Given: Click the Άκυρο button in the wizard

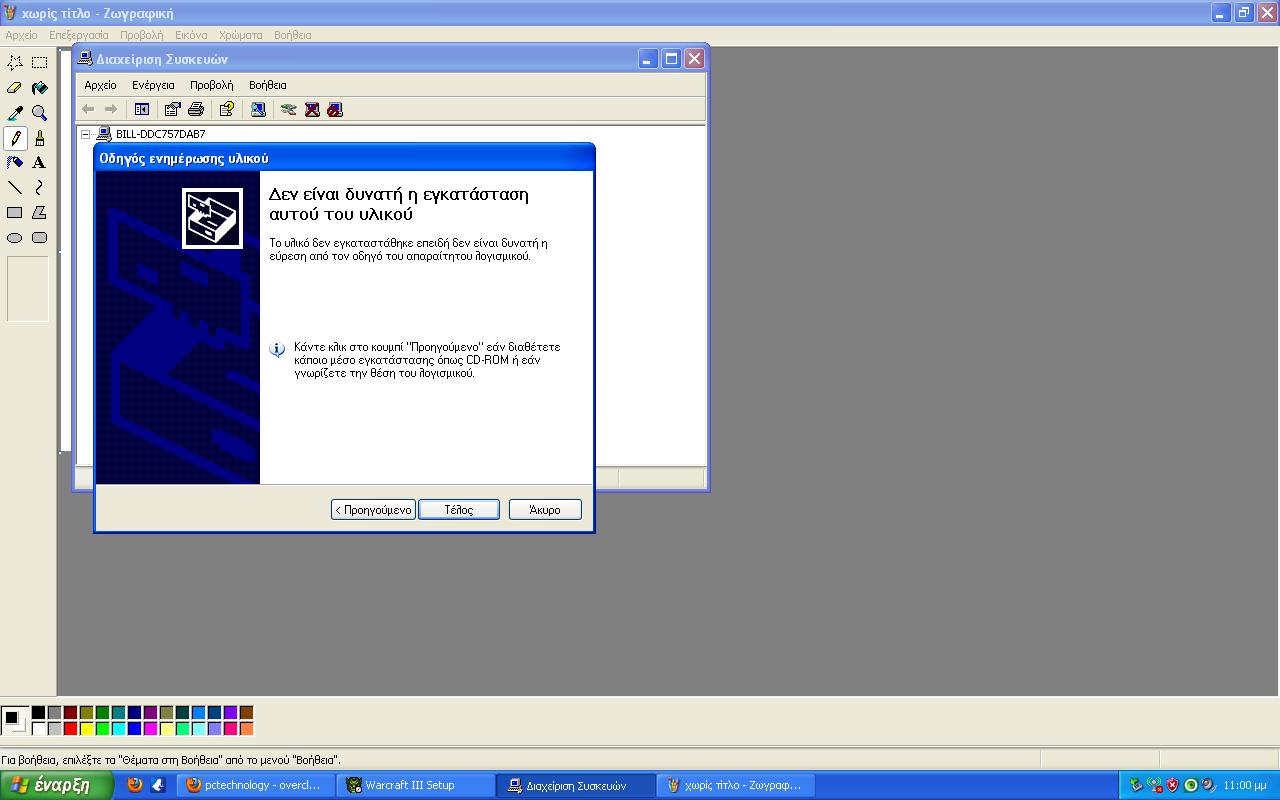Looking at the screenshot, I should coord(545,510).
